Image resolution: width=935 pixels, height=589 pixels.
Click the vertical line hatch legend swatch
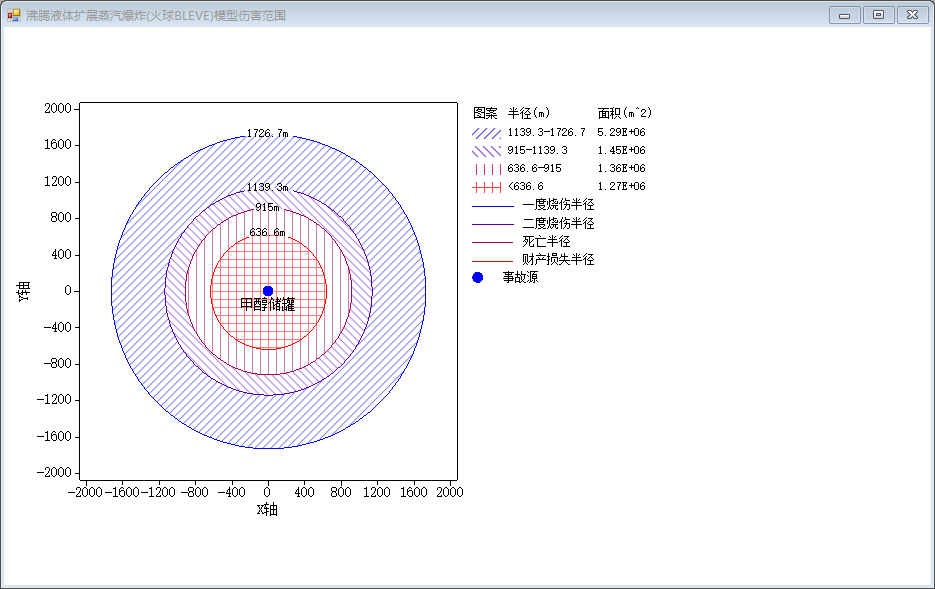click(x=487, y=169)
